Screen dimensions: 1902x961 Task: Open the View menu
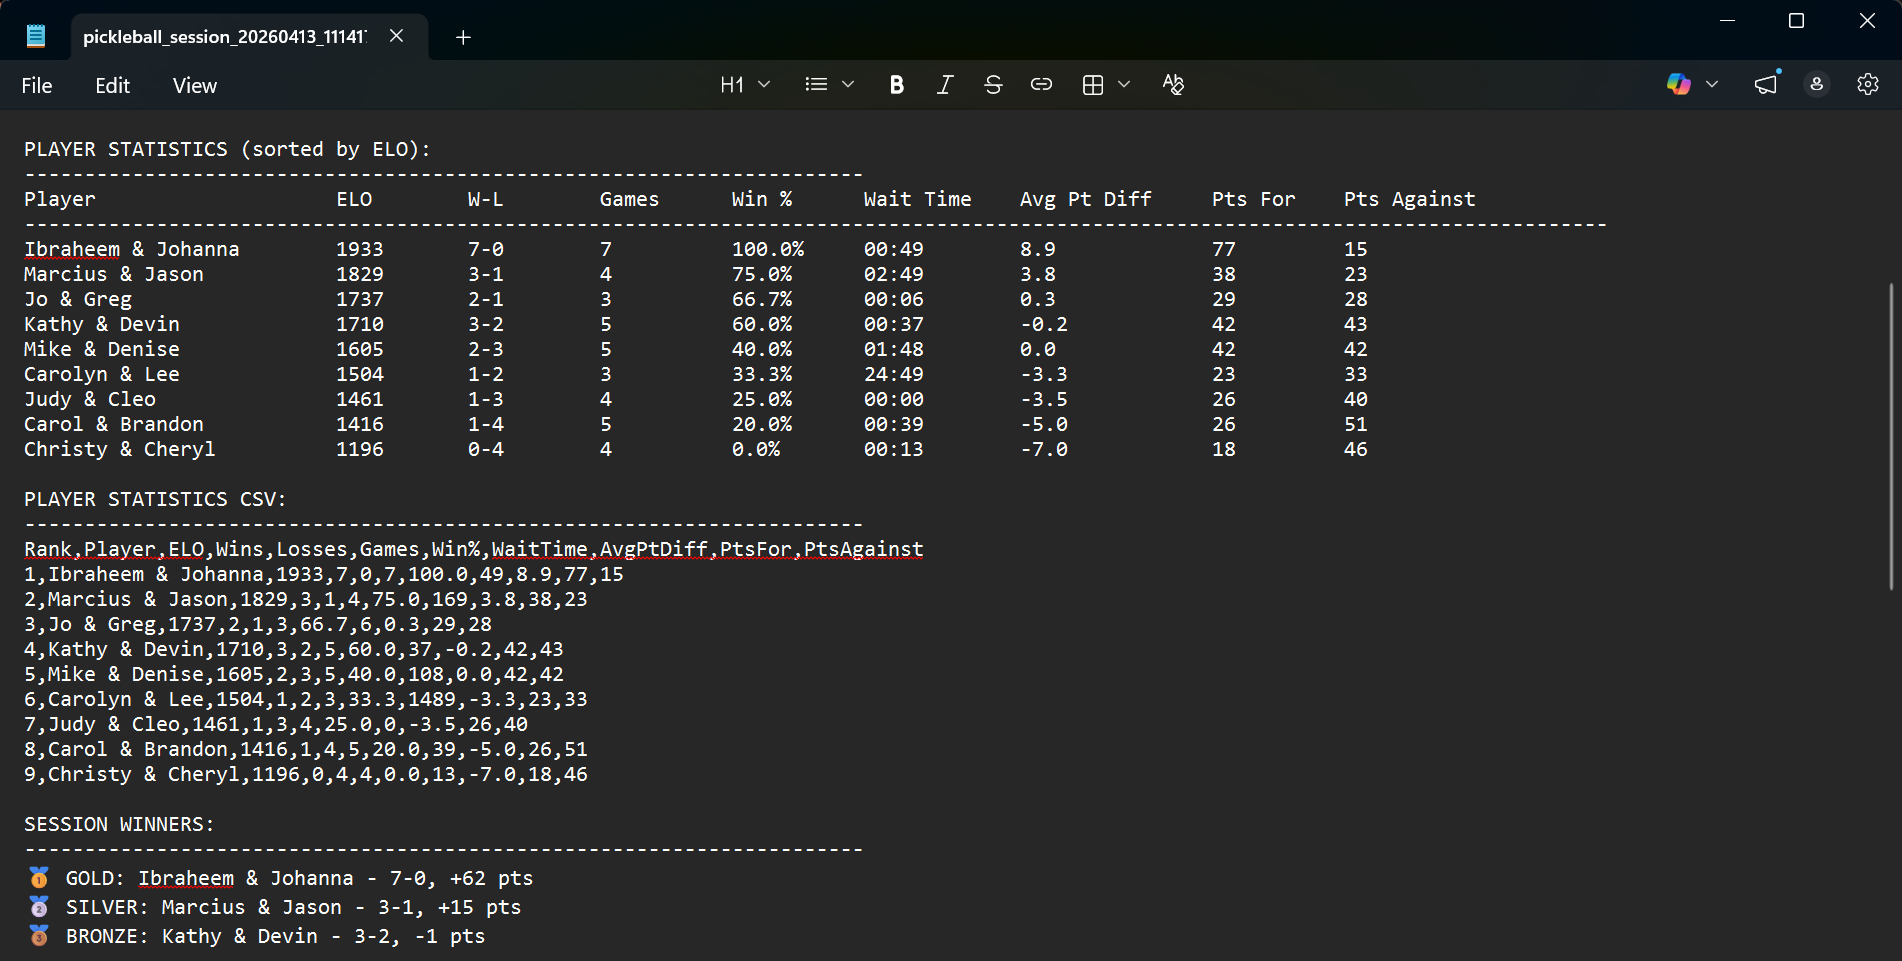(194, 85)
